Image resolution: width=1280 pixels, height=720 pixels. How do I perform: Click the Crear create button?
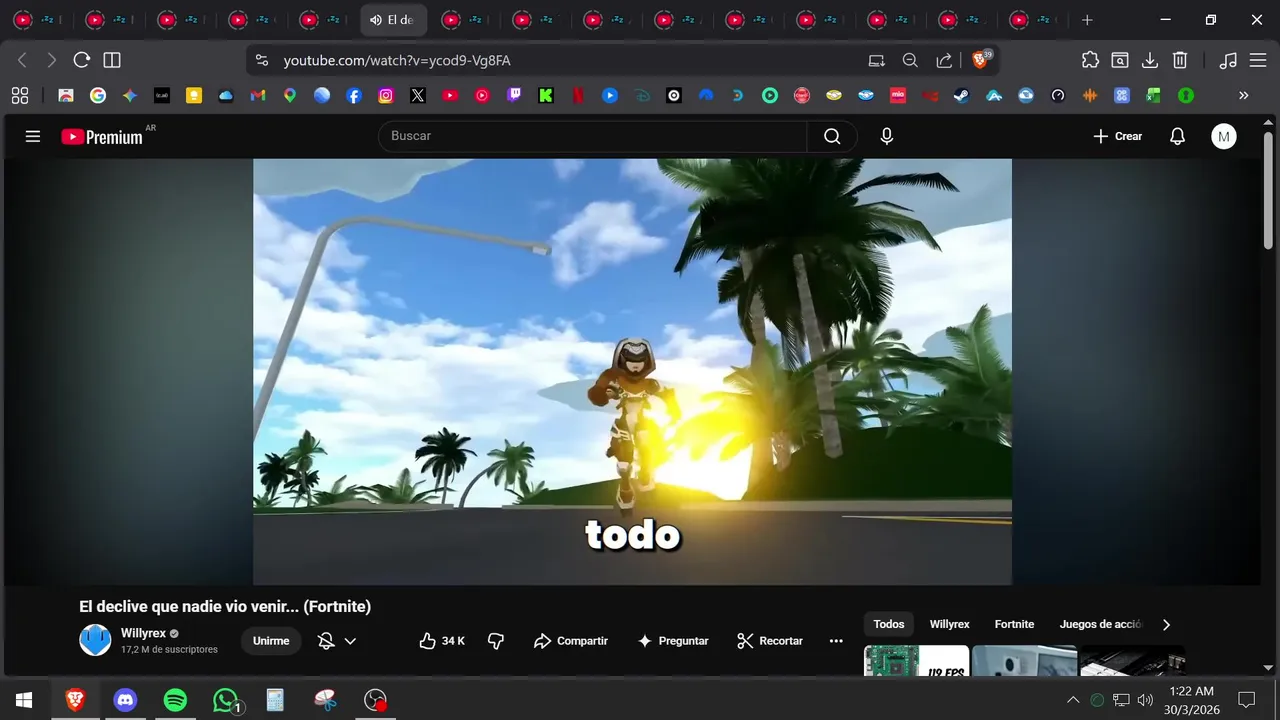point(1118,136)
